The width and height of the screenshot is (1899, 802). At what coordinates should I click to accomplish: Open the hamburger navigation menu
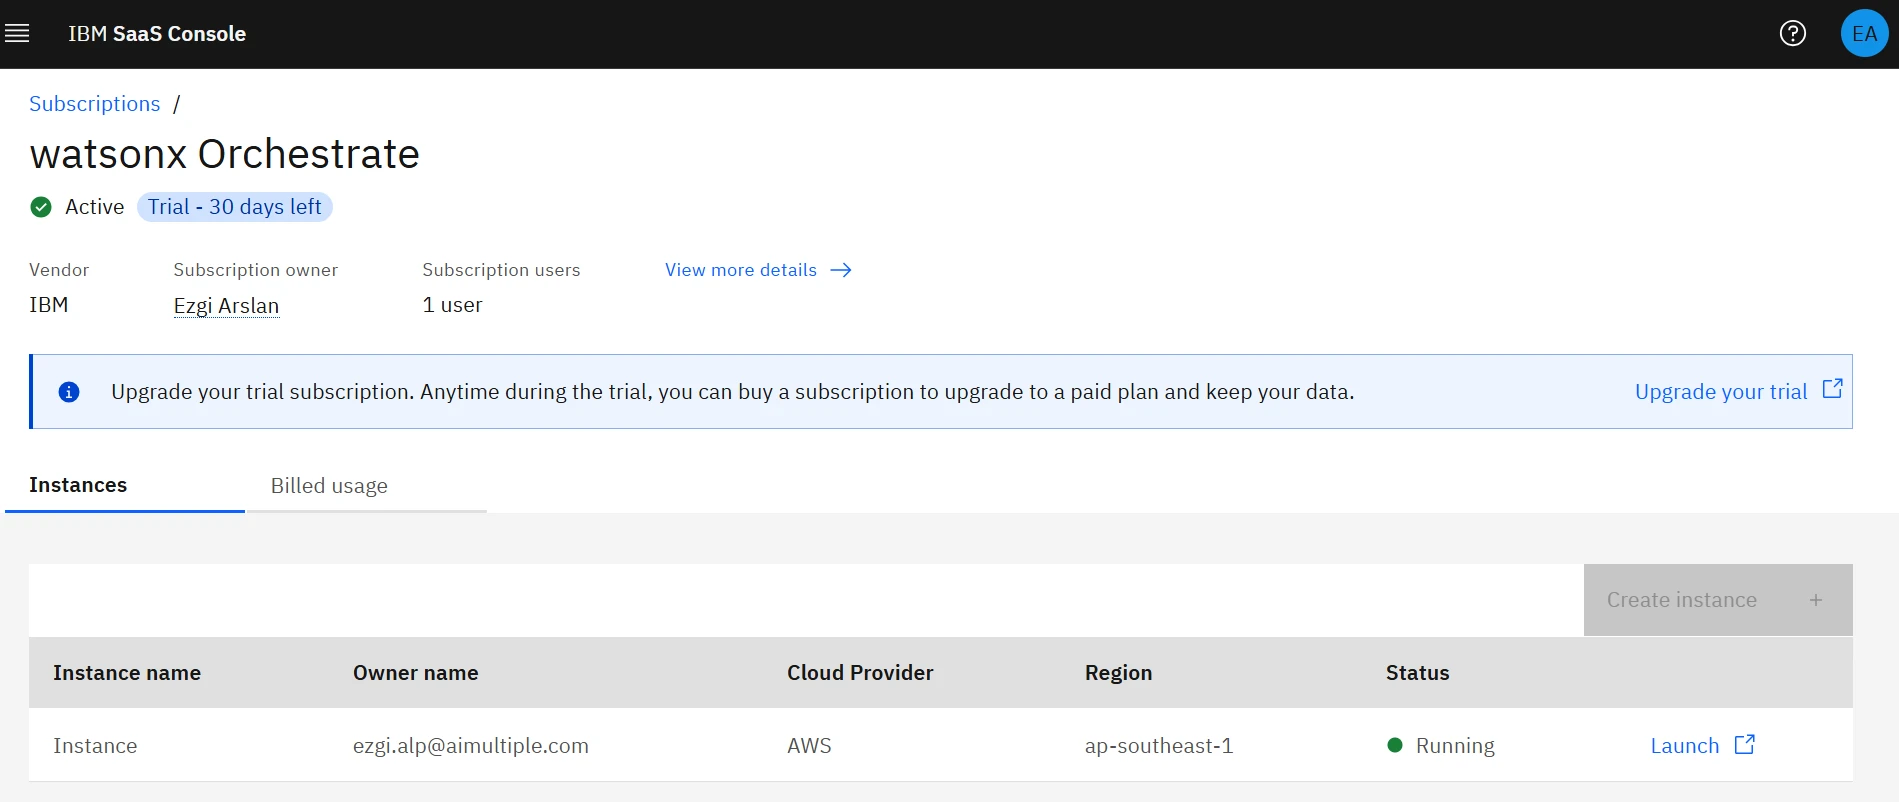(x=17, y=34)
